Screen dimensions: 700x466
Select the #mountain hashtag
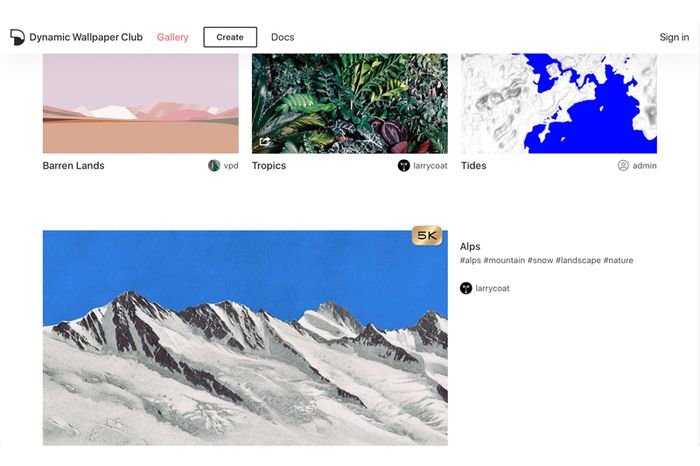(x=504, y=260)
